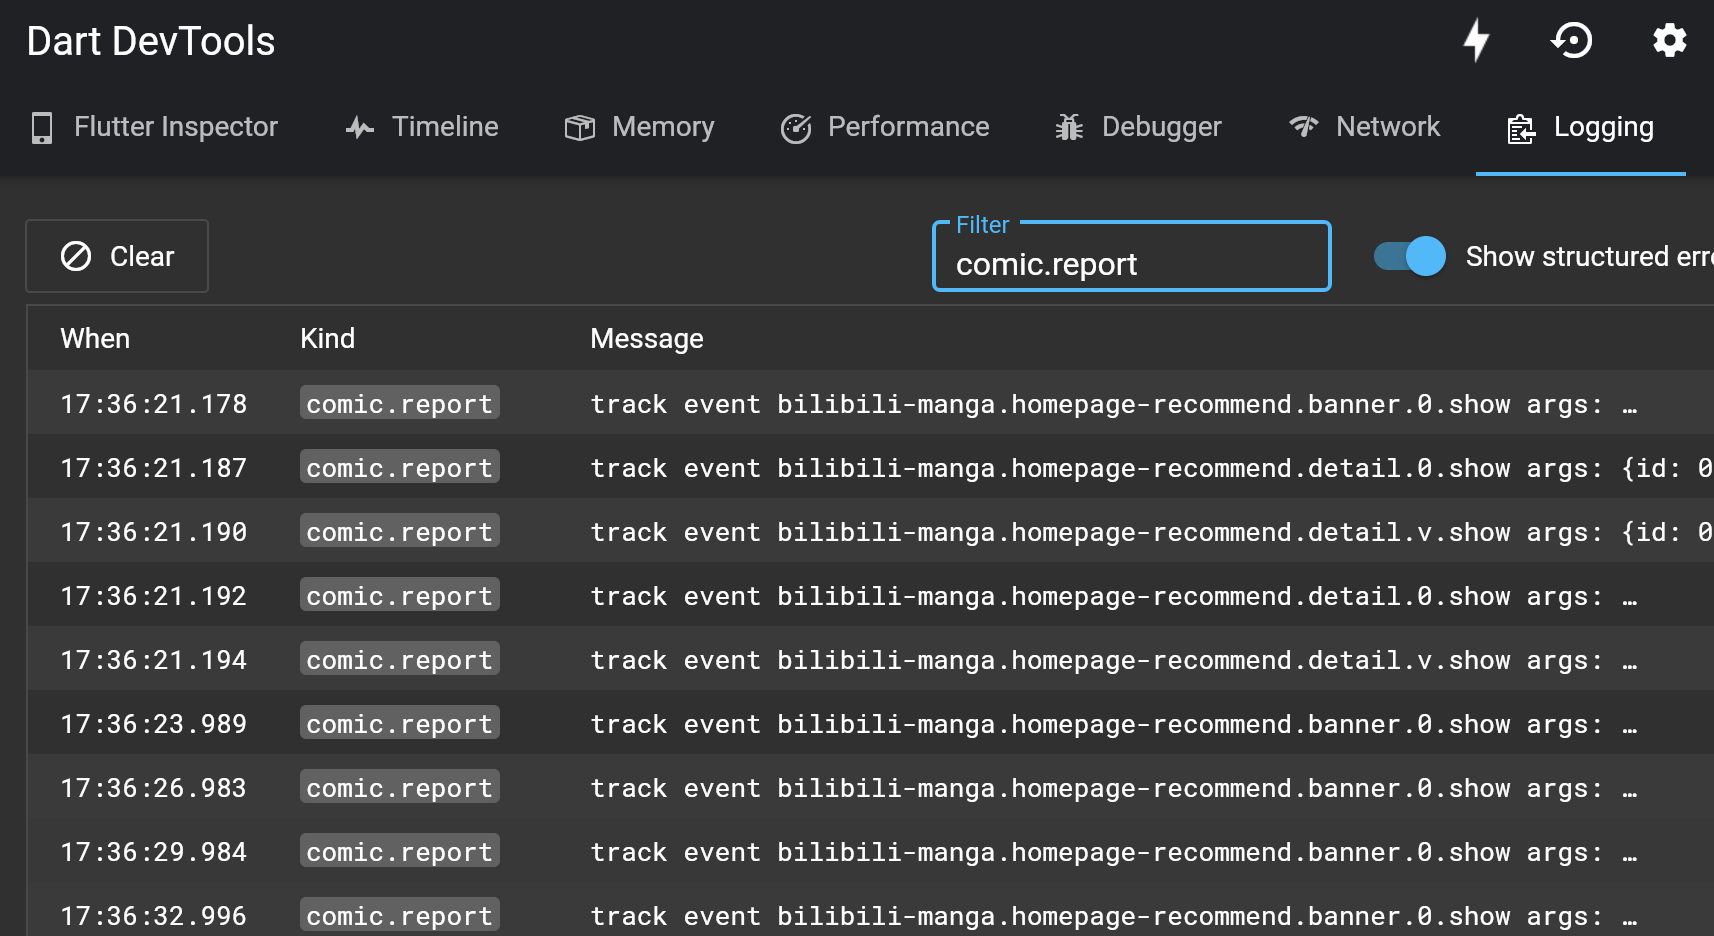Go to the Performance tab

(x=885, y=127)
